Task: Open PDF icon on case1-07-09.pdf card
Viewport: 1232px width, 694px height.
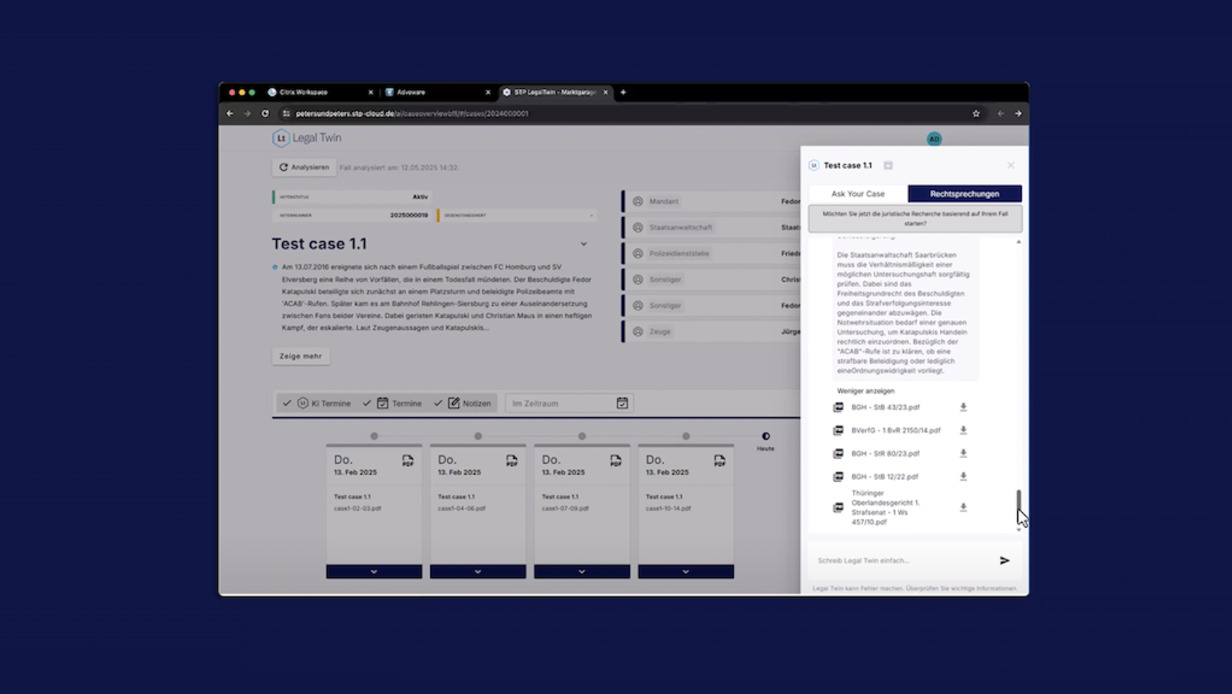Action: click(x=616, y=461)
